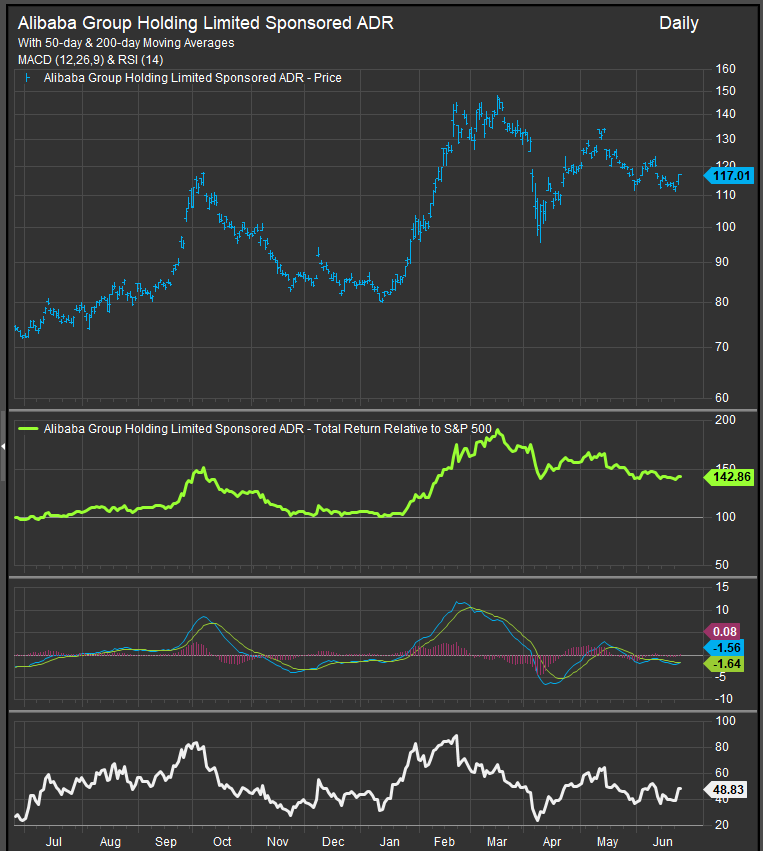Click the 'Jun' month label on the time axis
The image size is (763, 851).
click(x=663, y=842)
